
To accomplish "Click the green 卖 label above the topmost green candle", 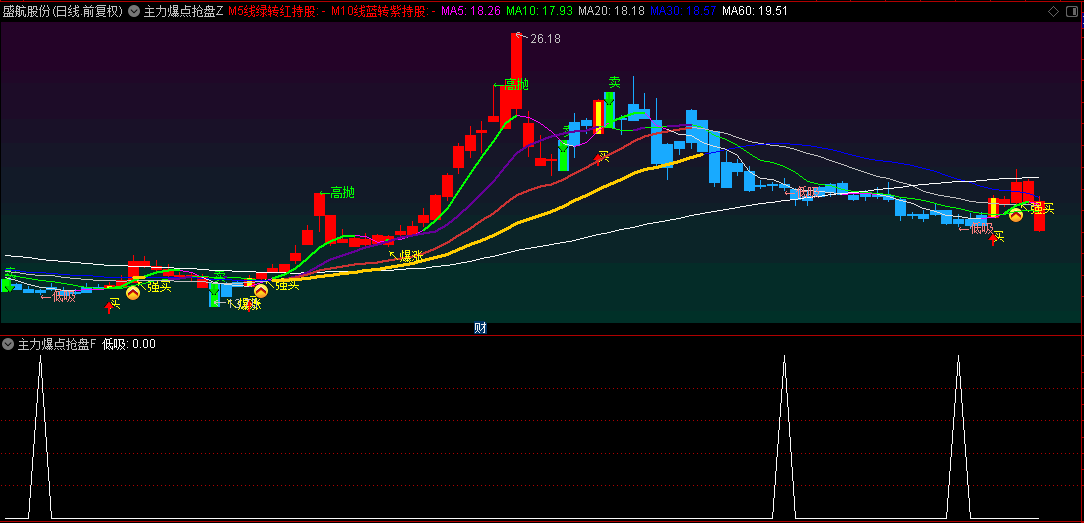I will click(614, 83).
